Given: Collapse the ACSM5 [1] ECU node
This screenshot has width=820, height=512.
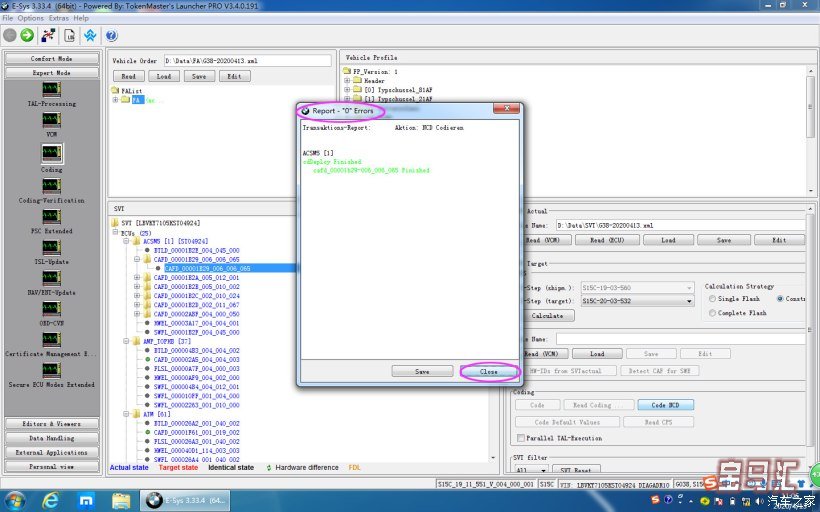Looking at the screenshot, I should coord(126,241).
